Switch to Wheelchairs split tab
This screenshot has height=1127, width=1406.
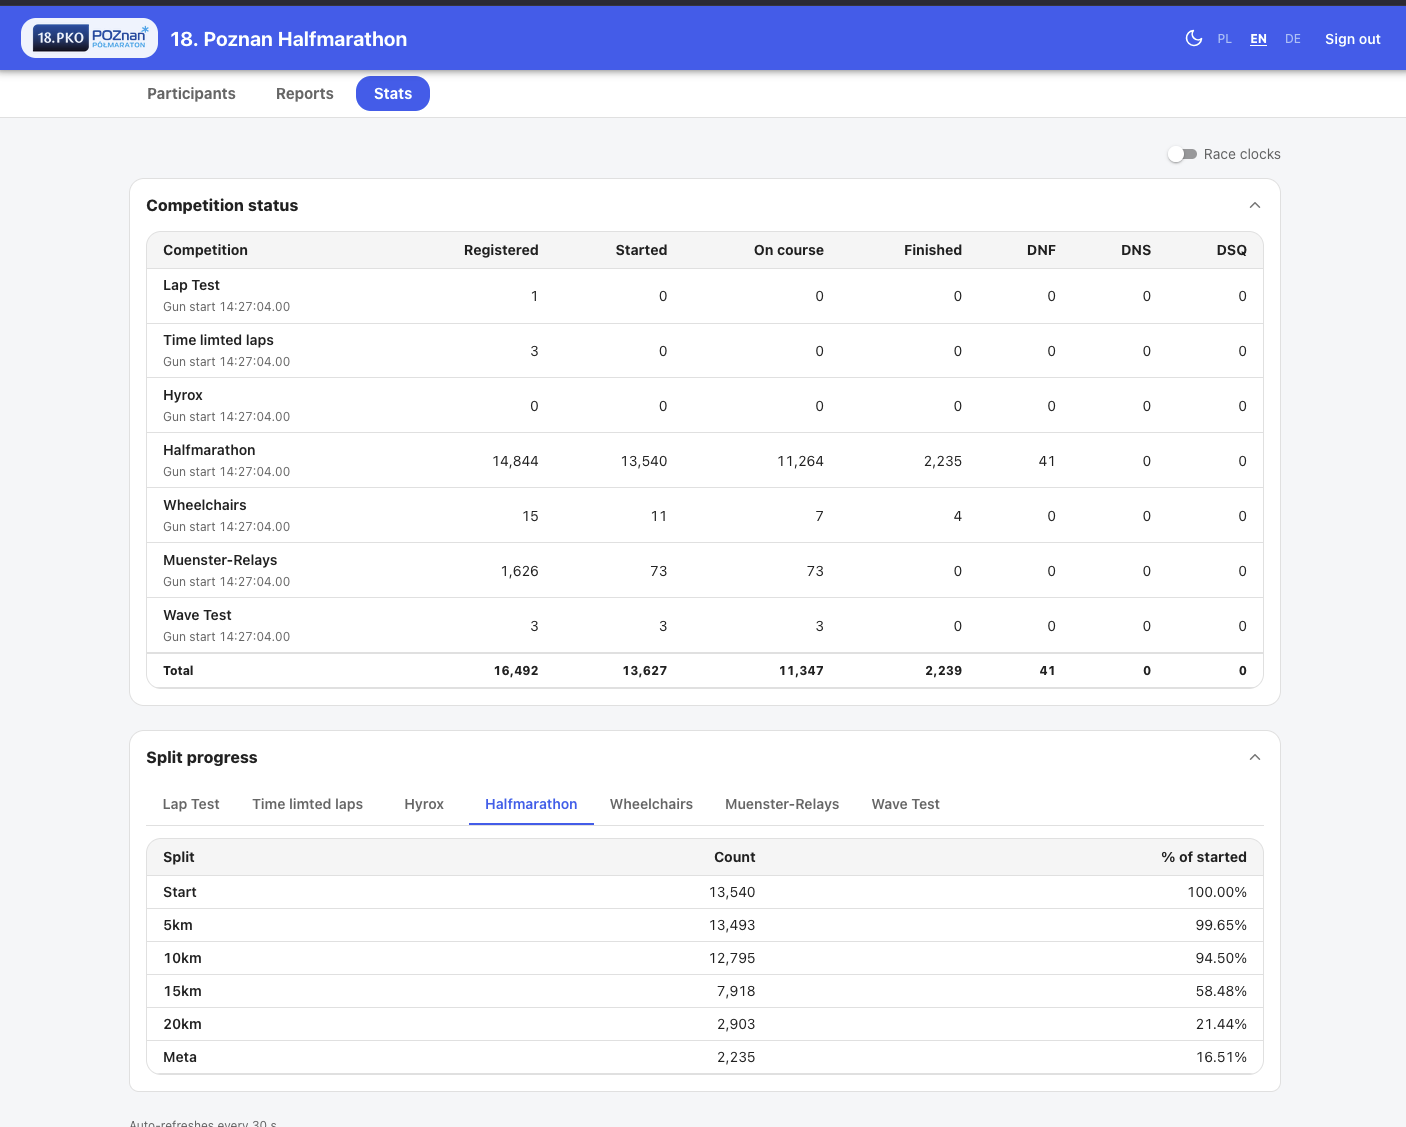tap(651, 804)
